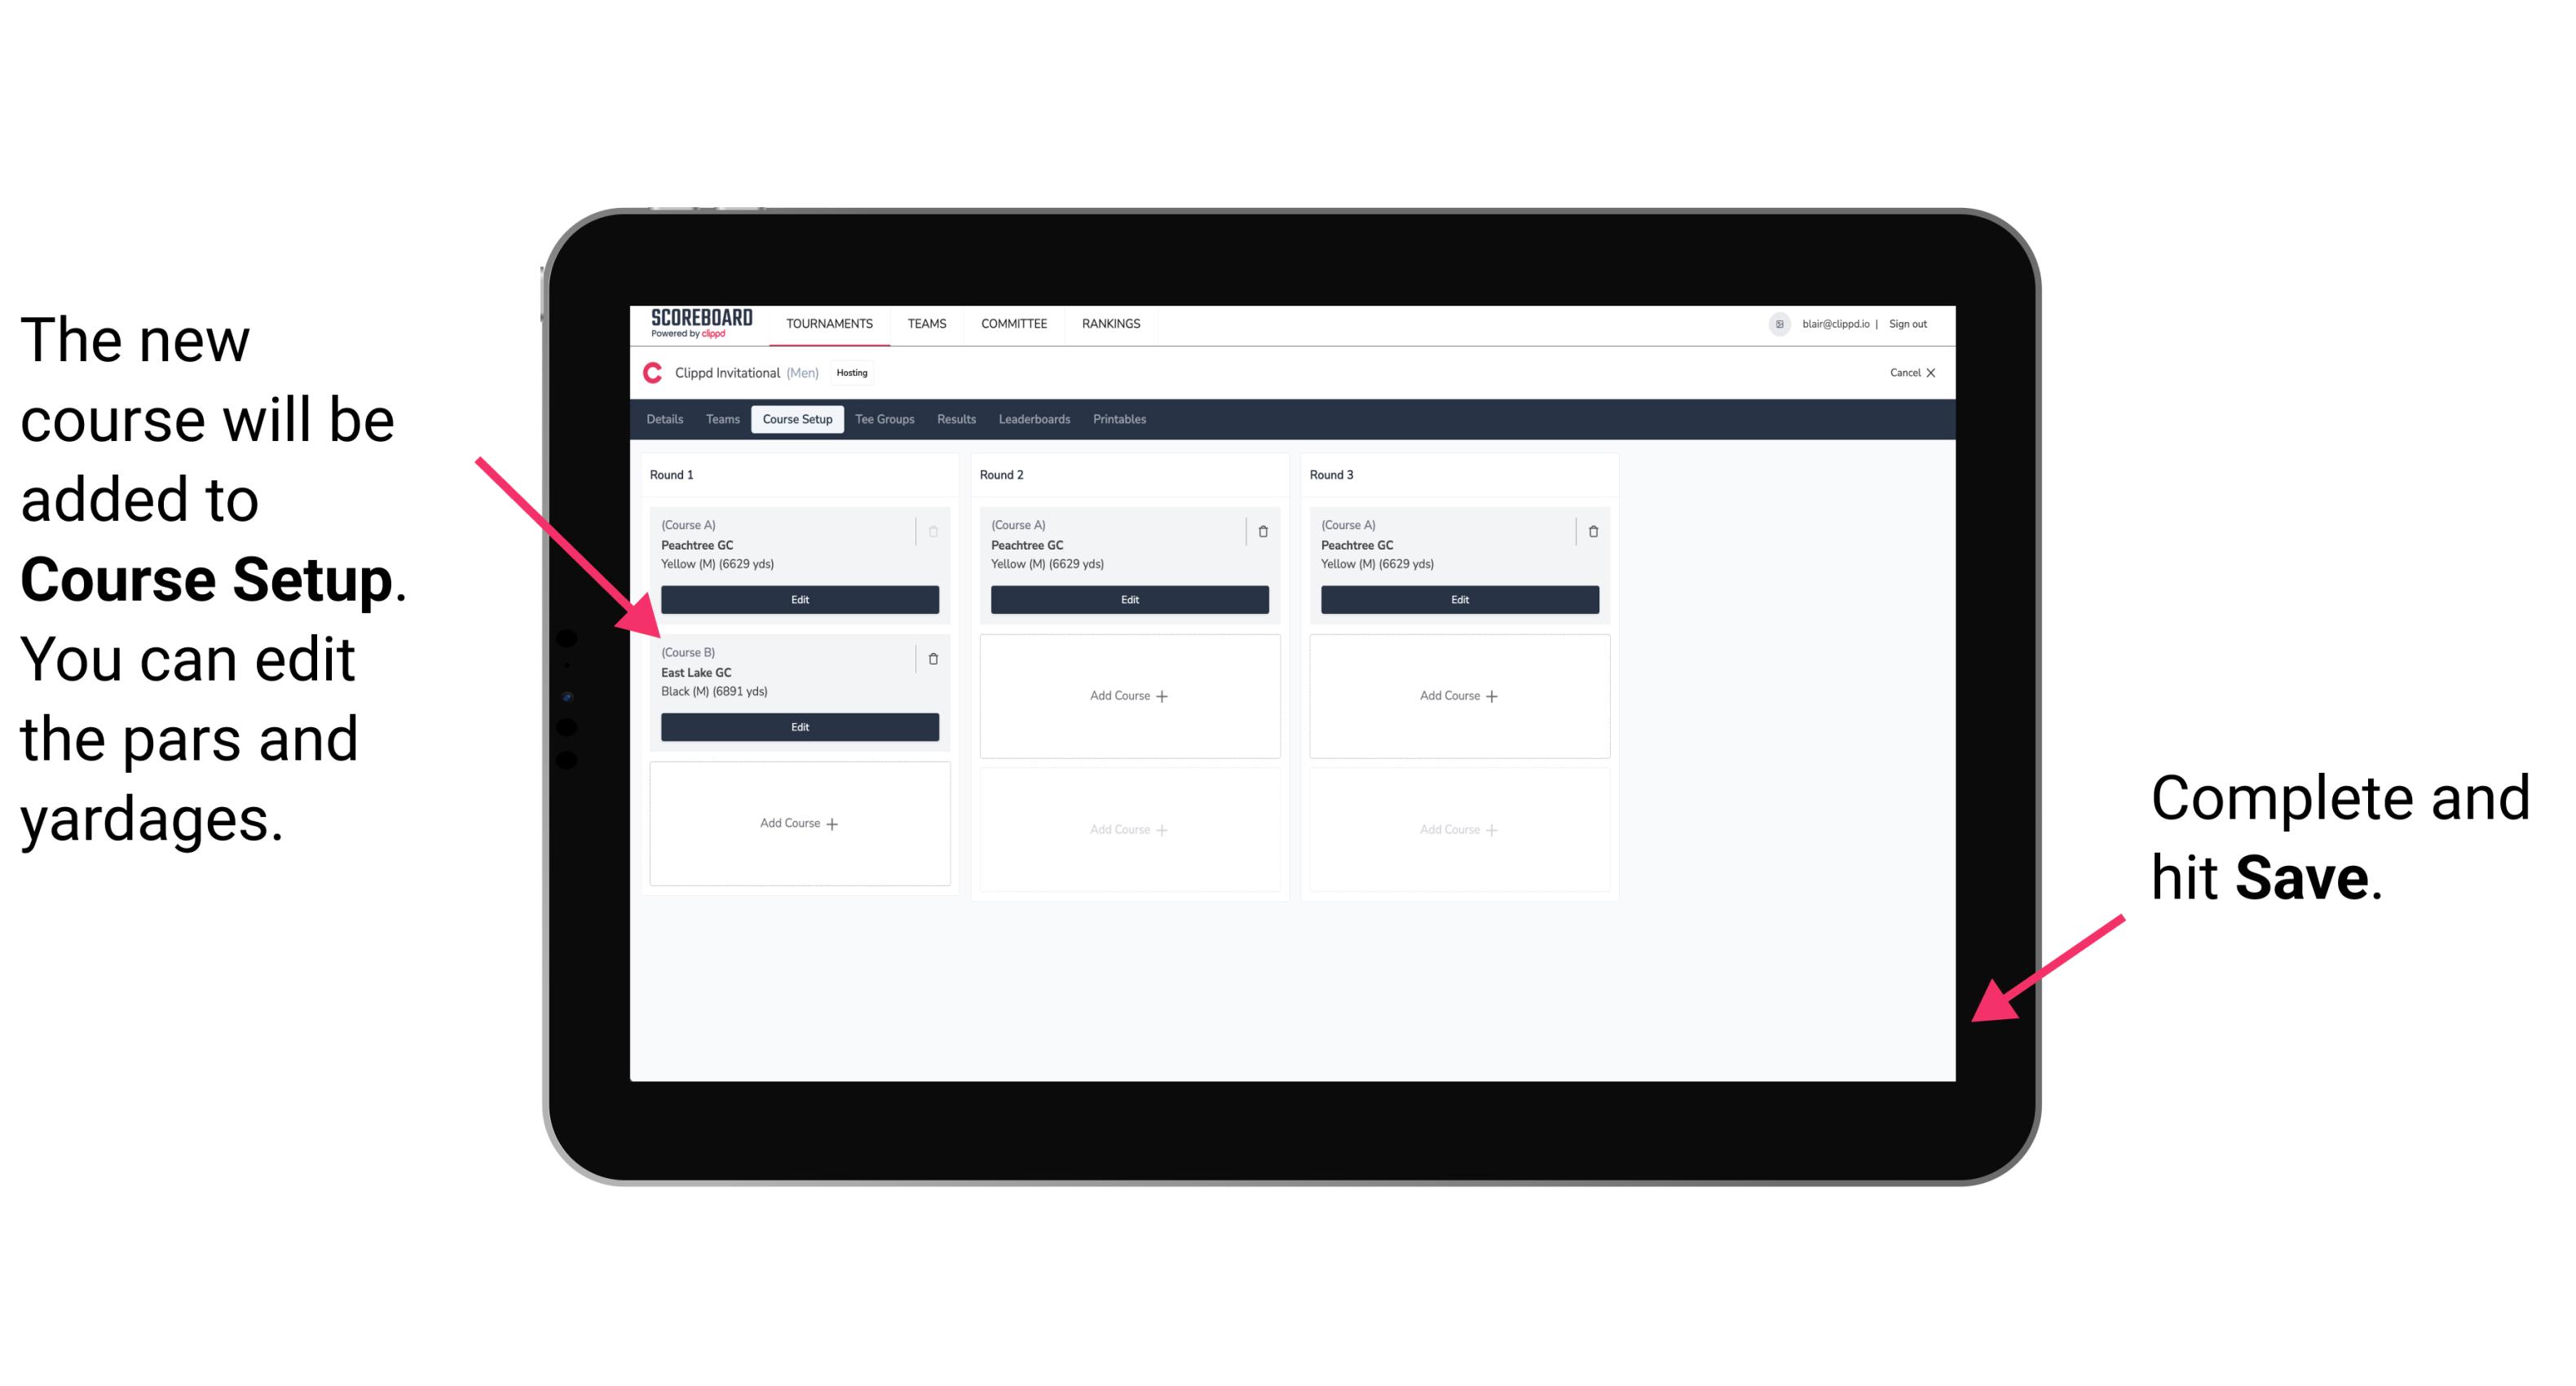This screenshot has height=1386, width=2576.
Task: Open the Tee Groups tab
Action: pos(882,420)
